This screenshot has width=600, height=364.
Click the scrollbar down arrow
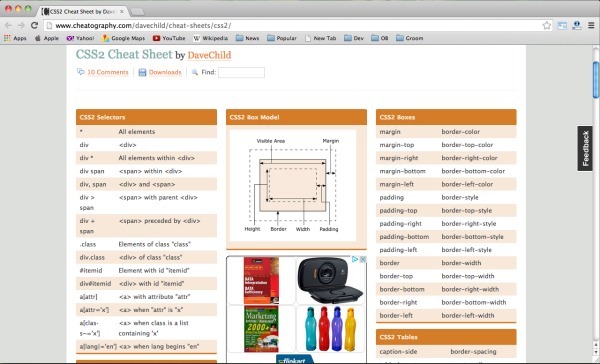tap(596, 352)
